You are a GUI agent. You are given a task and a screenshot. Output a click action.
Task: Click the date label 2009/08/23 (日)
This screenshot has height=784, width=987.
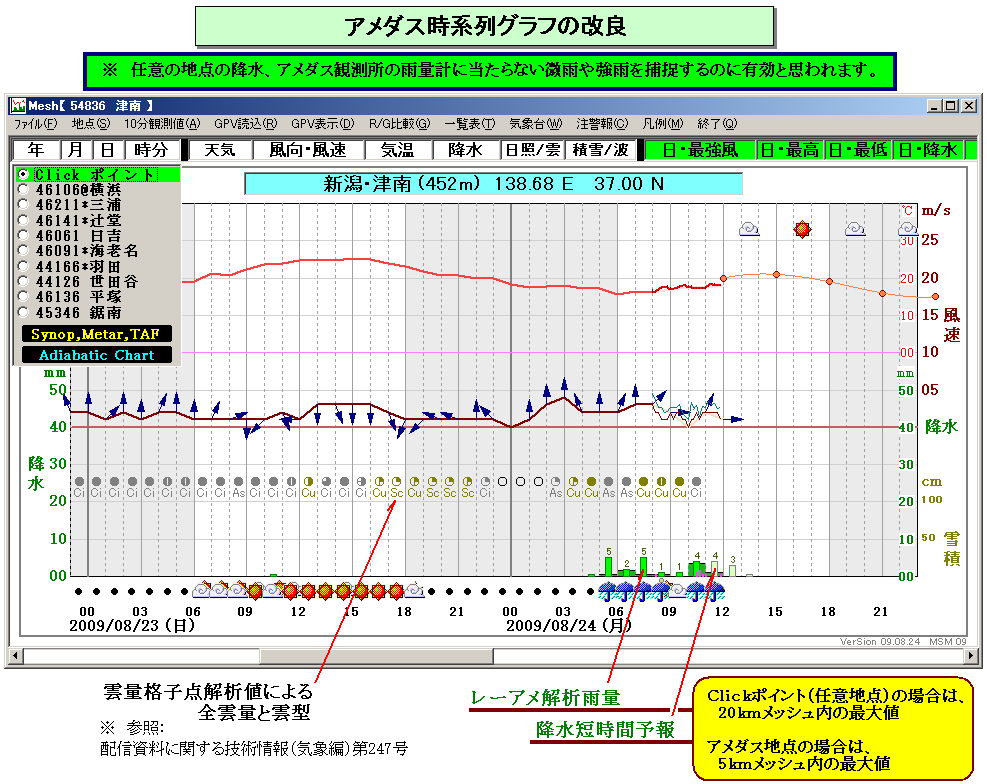pos(132,625)
